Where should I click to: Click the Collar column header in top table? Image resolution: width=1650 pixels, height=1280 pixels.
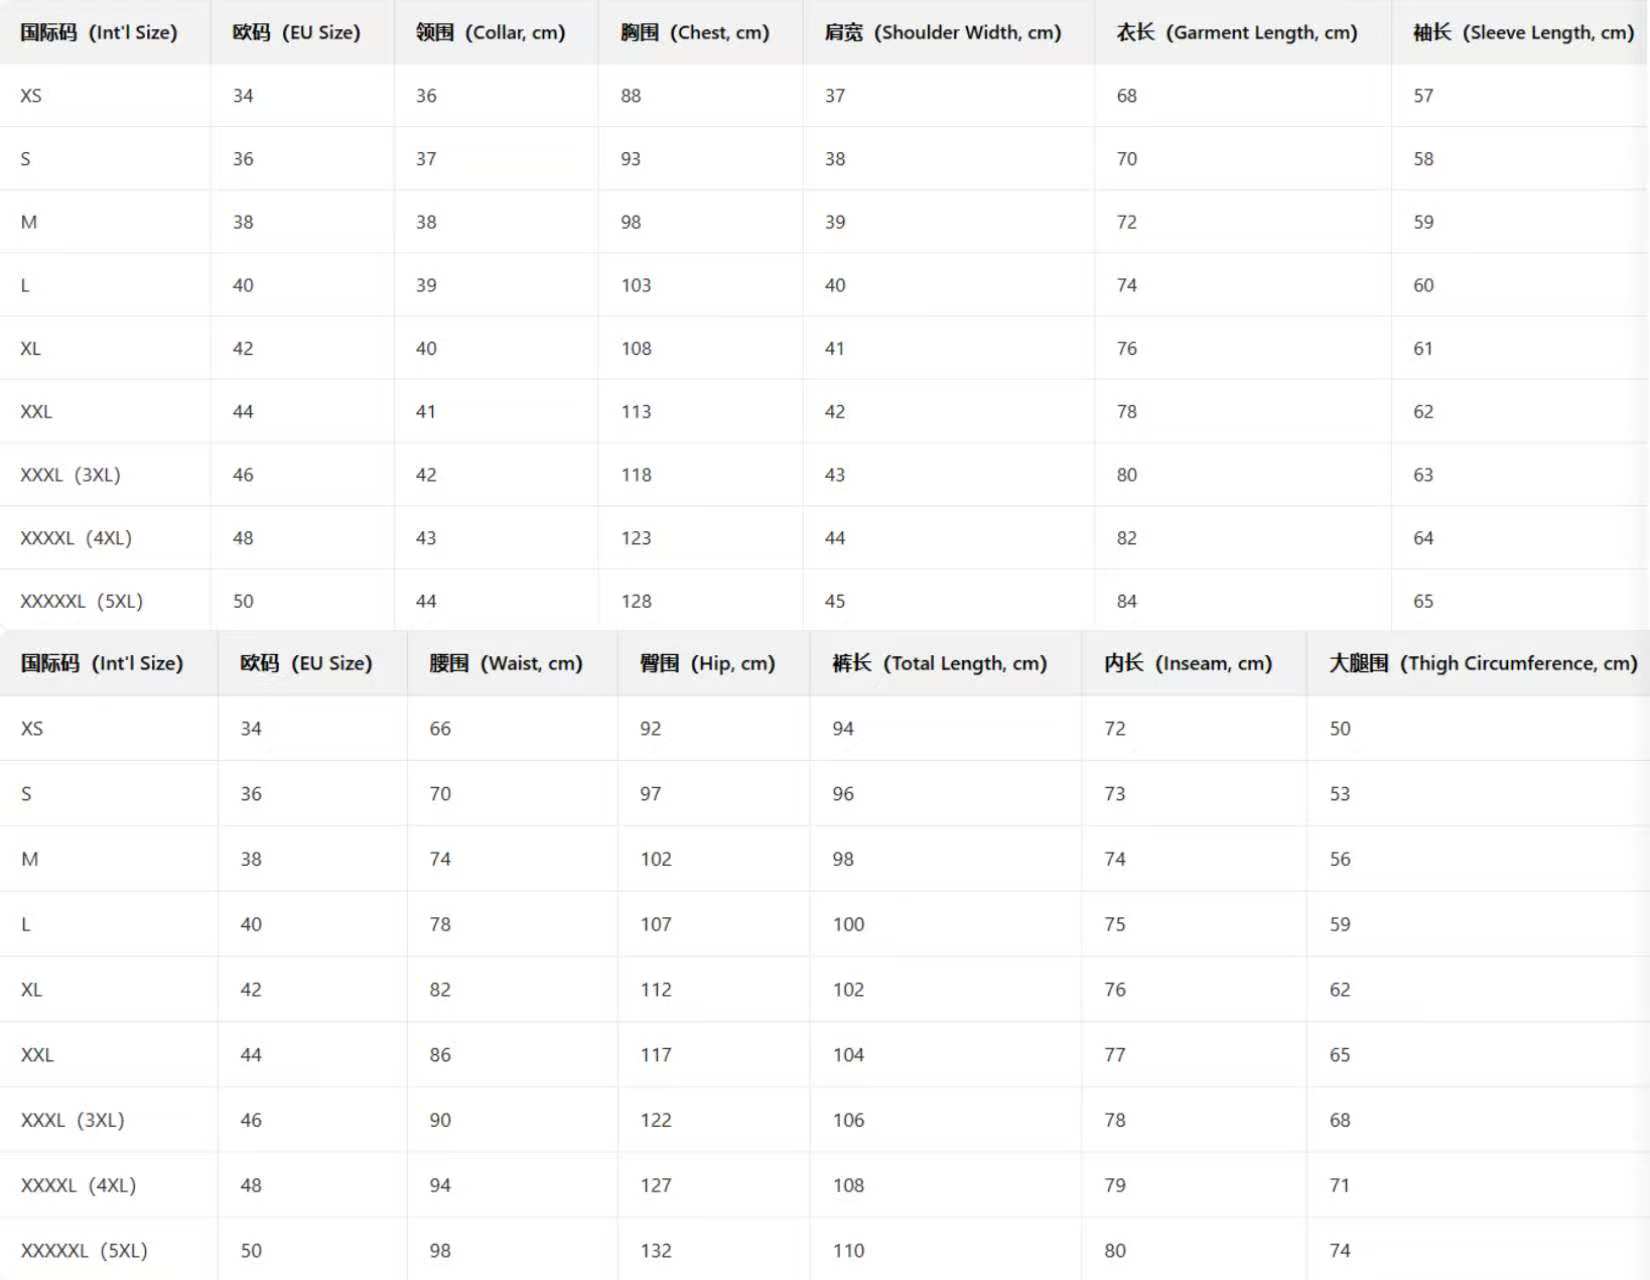point(490,32)
